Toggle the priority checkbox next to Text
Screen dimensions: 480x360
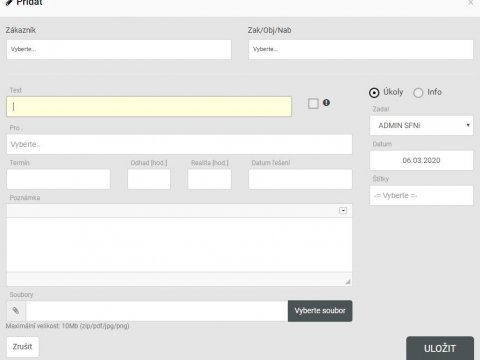tap(313, 103)
